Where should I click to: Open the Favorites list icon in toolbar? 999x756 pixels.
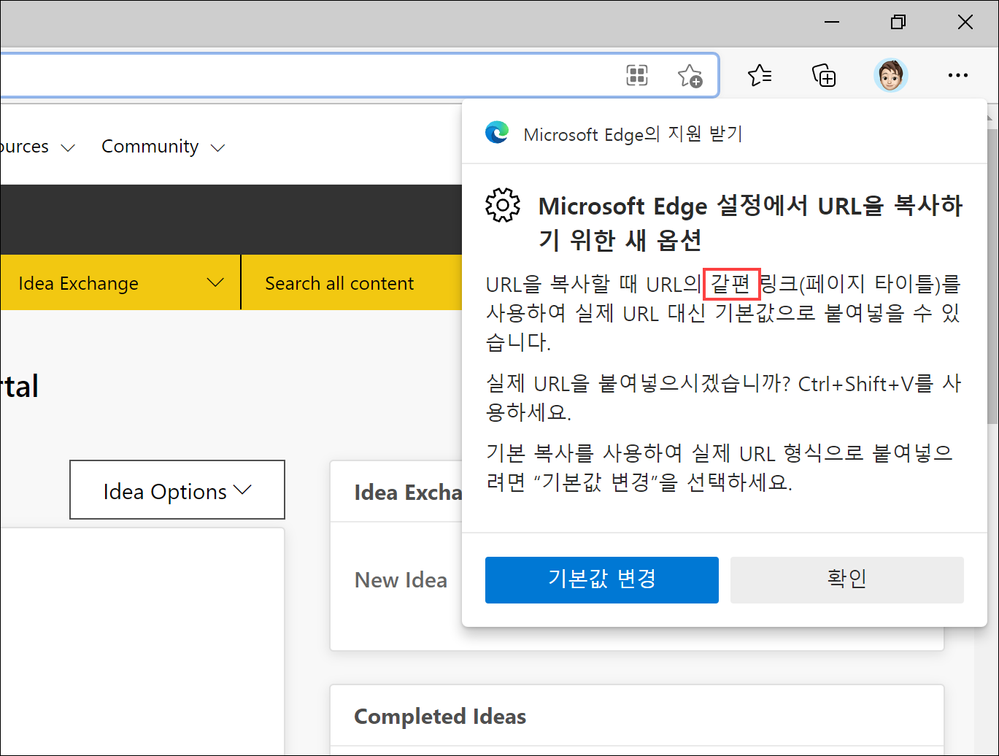pyautogui.click(x=759, y=76)
